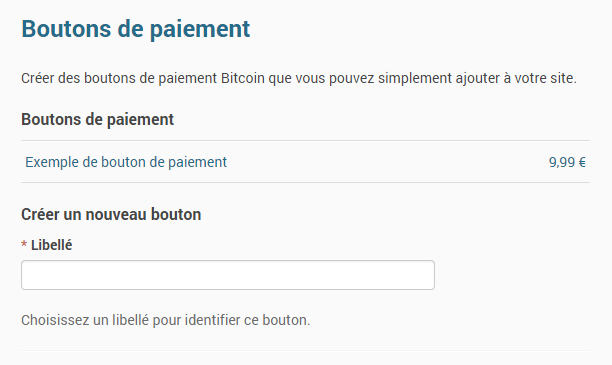The height and width of the screenshot is (365, 612).
Task: Click the empty middle of the example button row
Action: coord(386,162)
